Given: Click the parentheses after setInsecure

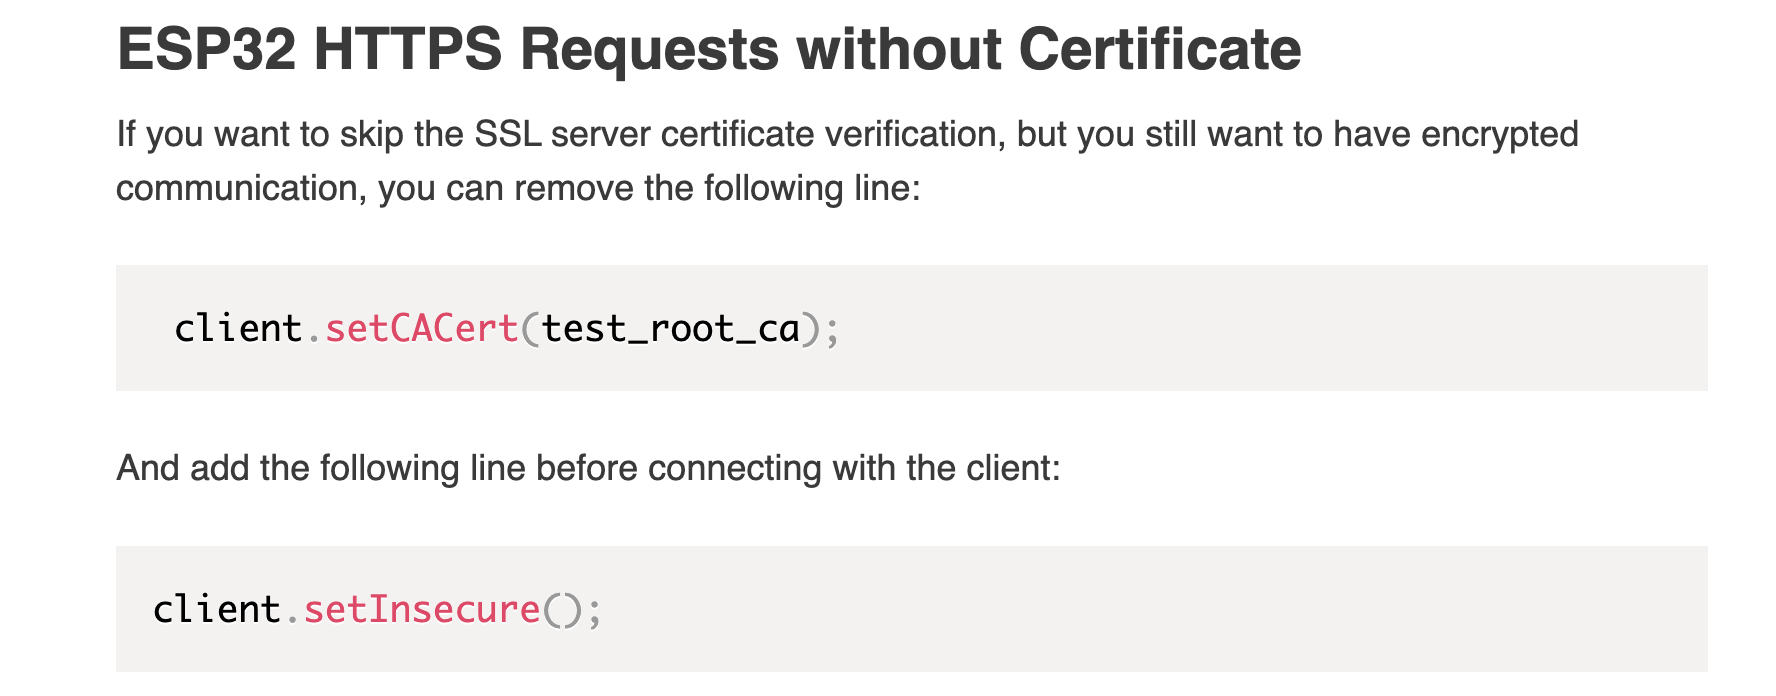Looking at the screenshot, I should click(562, 609).
